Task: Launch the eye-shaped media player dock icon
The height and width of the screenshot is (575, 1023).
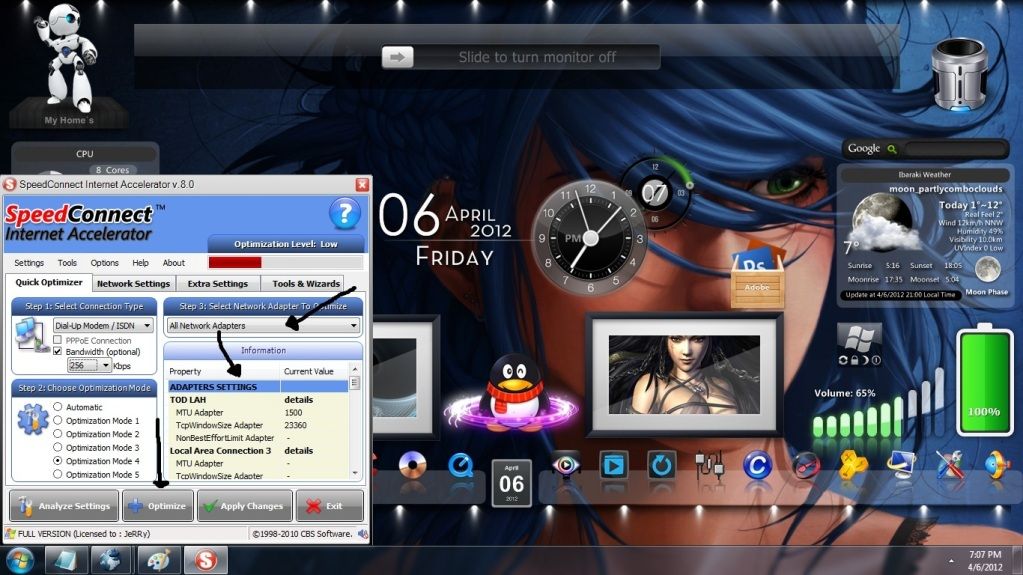Action: [x=565, y=465]
